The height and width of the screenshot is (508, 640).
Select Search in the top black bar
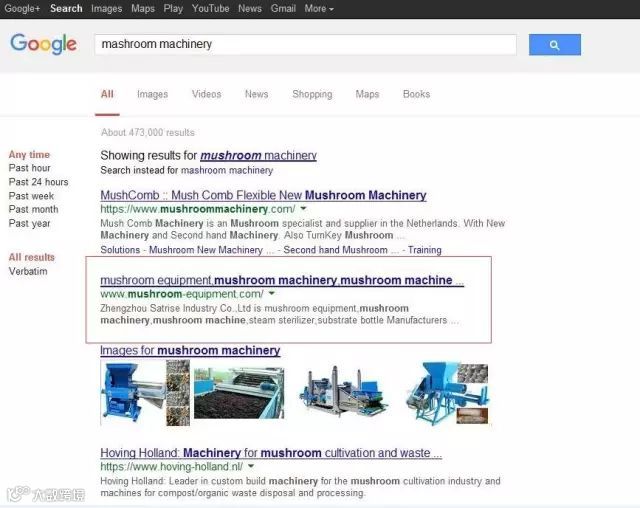click(66, 9)
